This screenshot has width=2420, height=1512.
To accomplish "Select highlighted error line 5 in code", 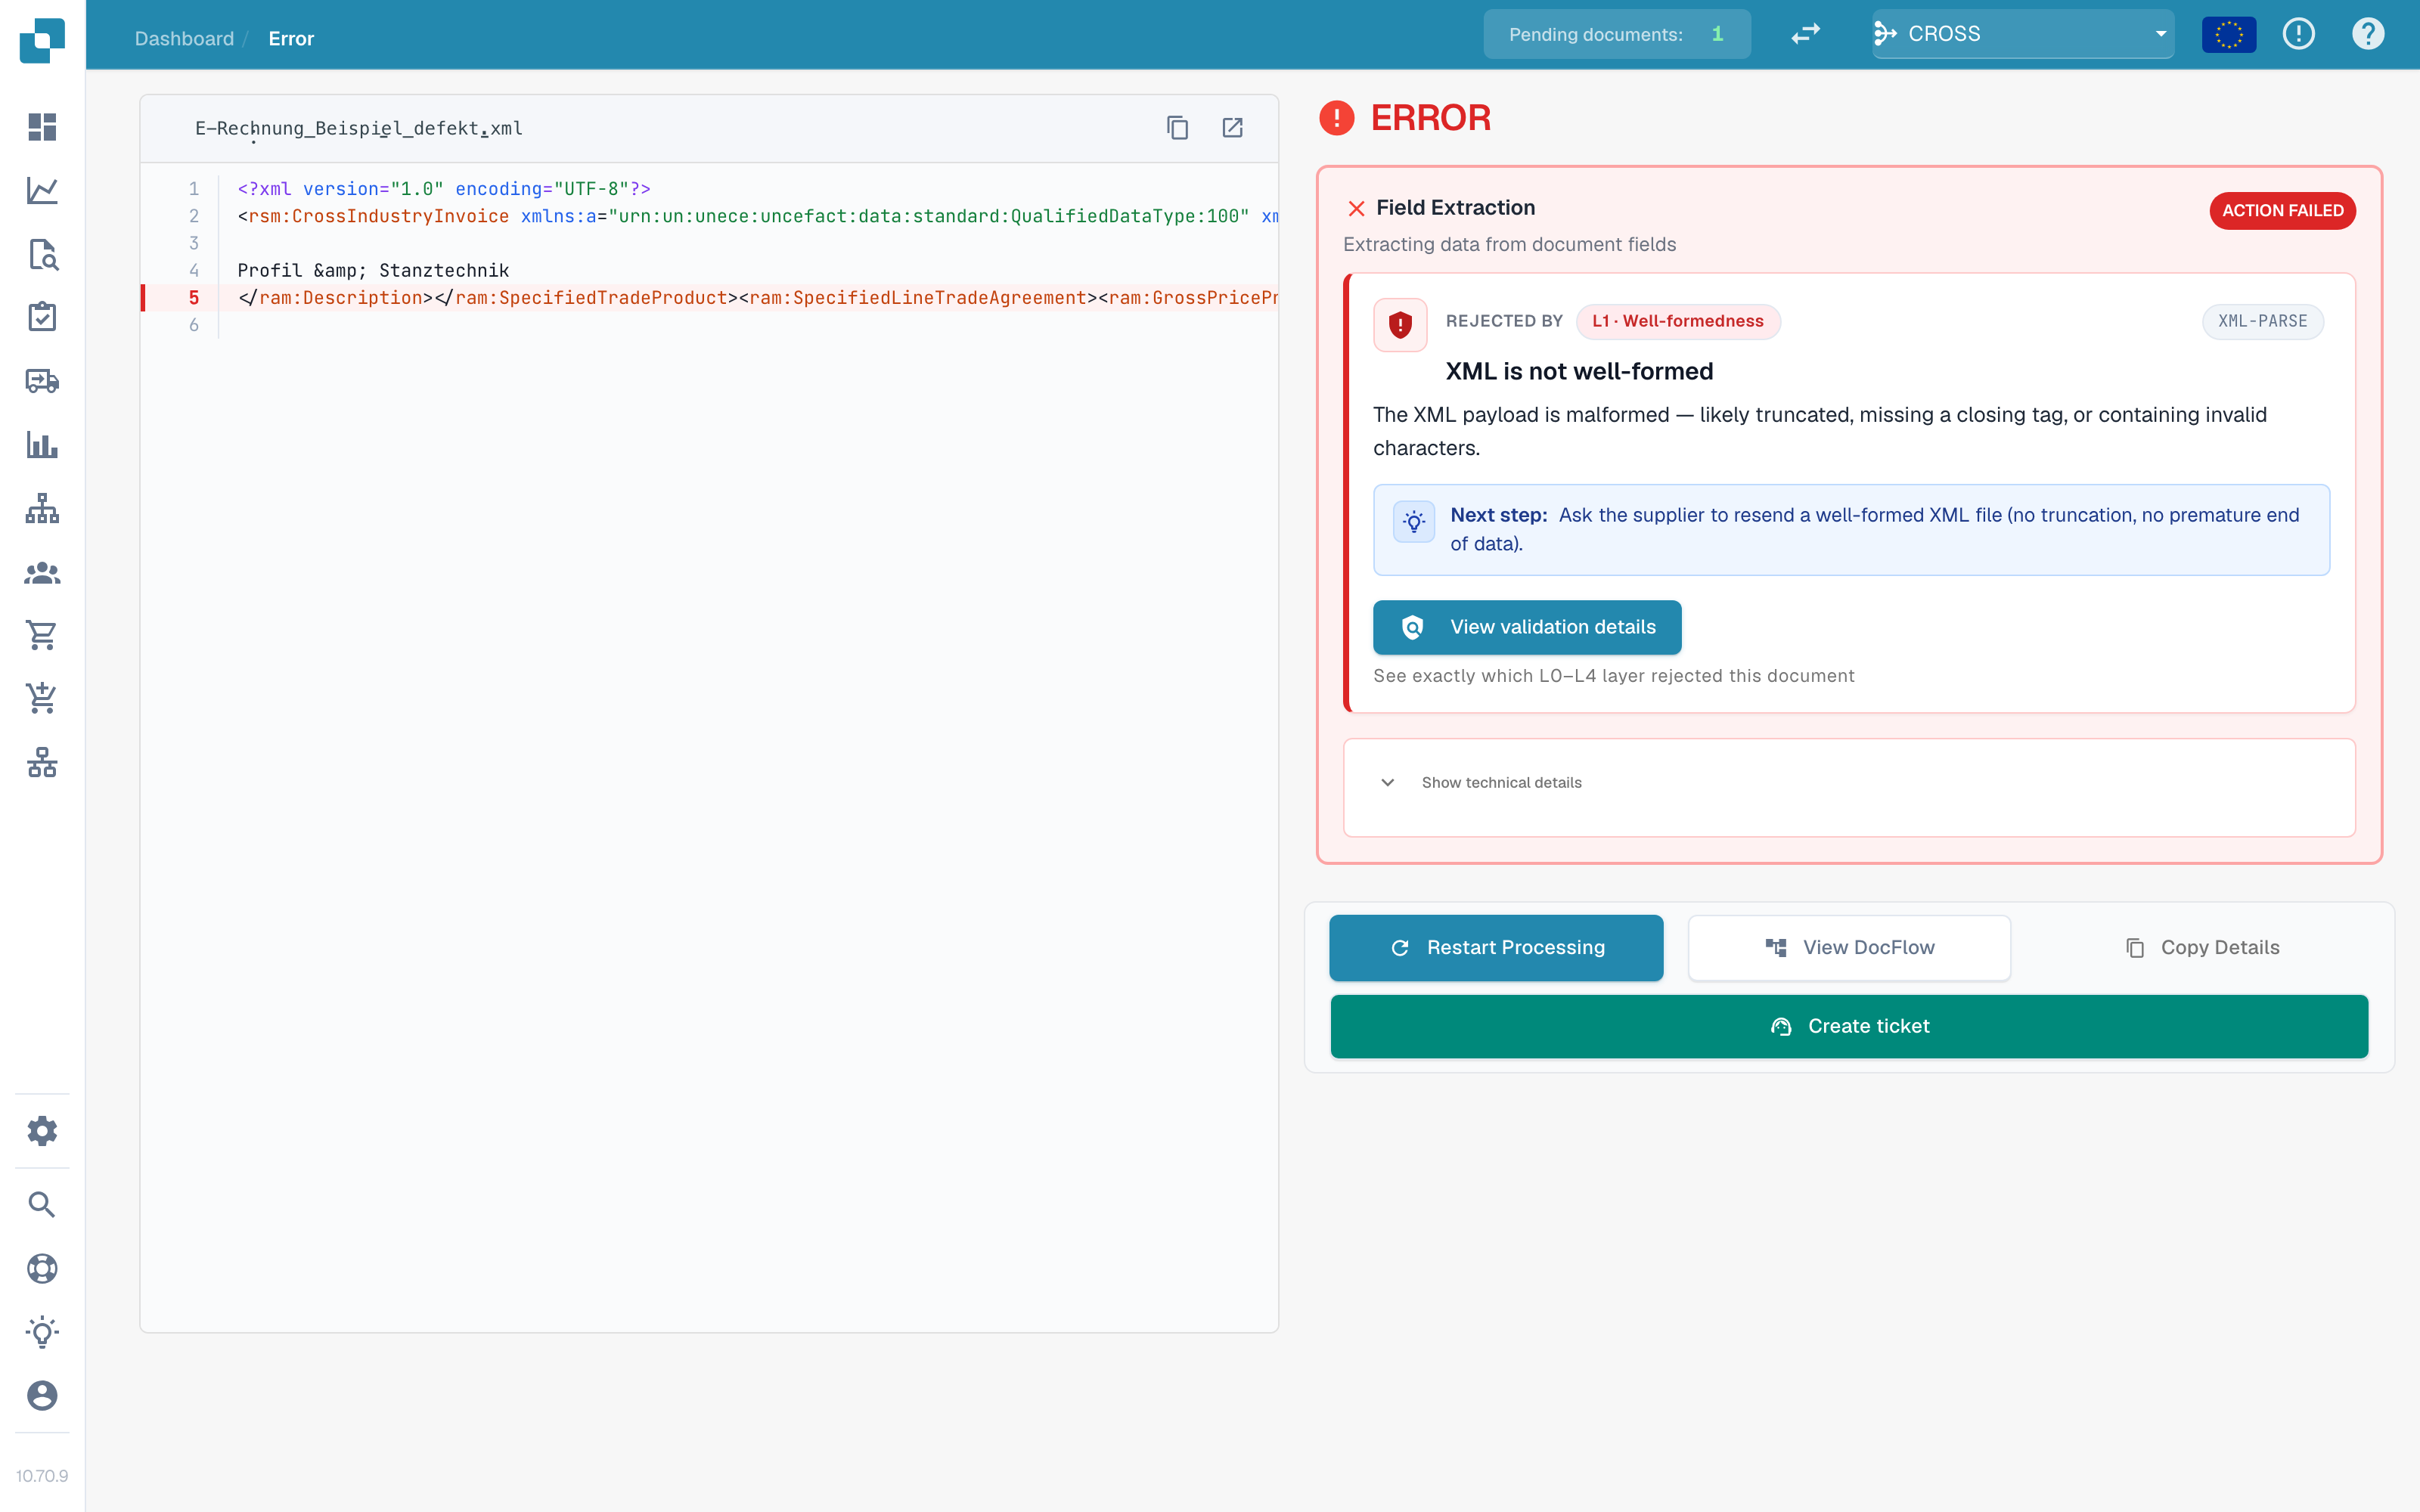I will point(709,298).
